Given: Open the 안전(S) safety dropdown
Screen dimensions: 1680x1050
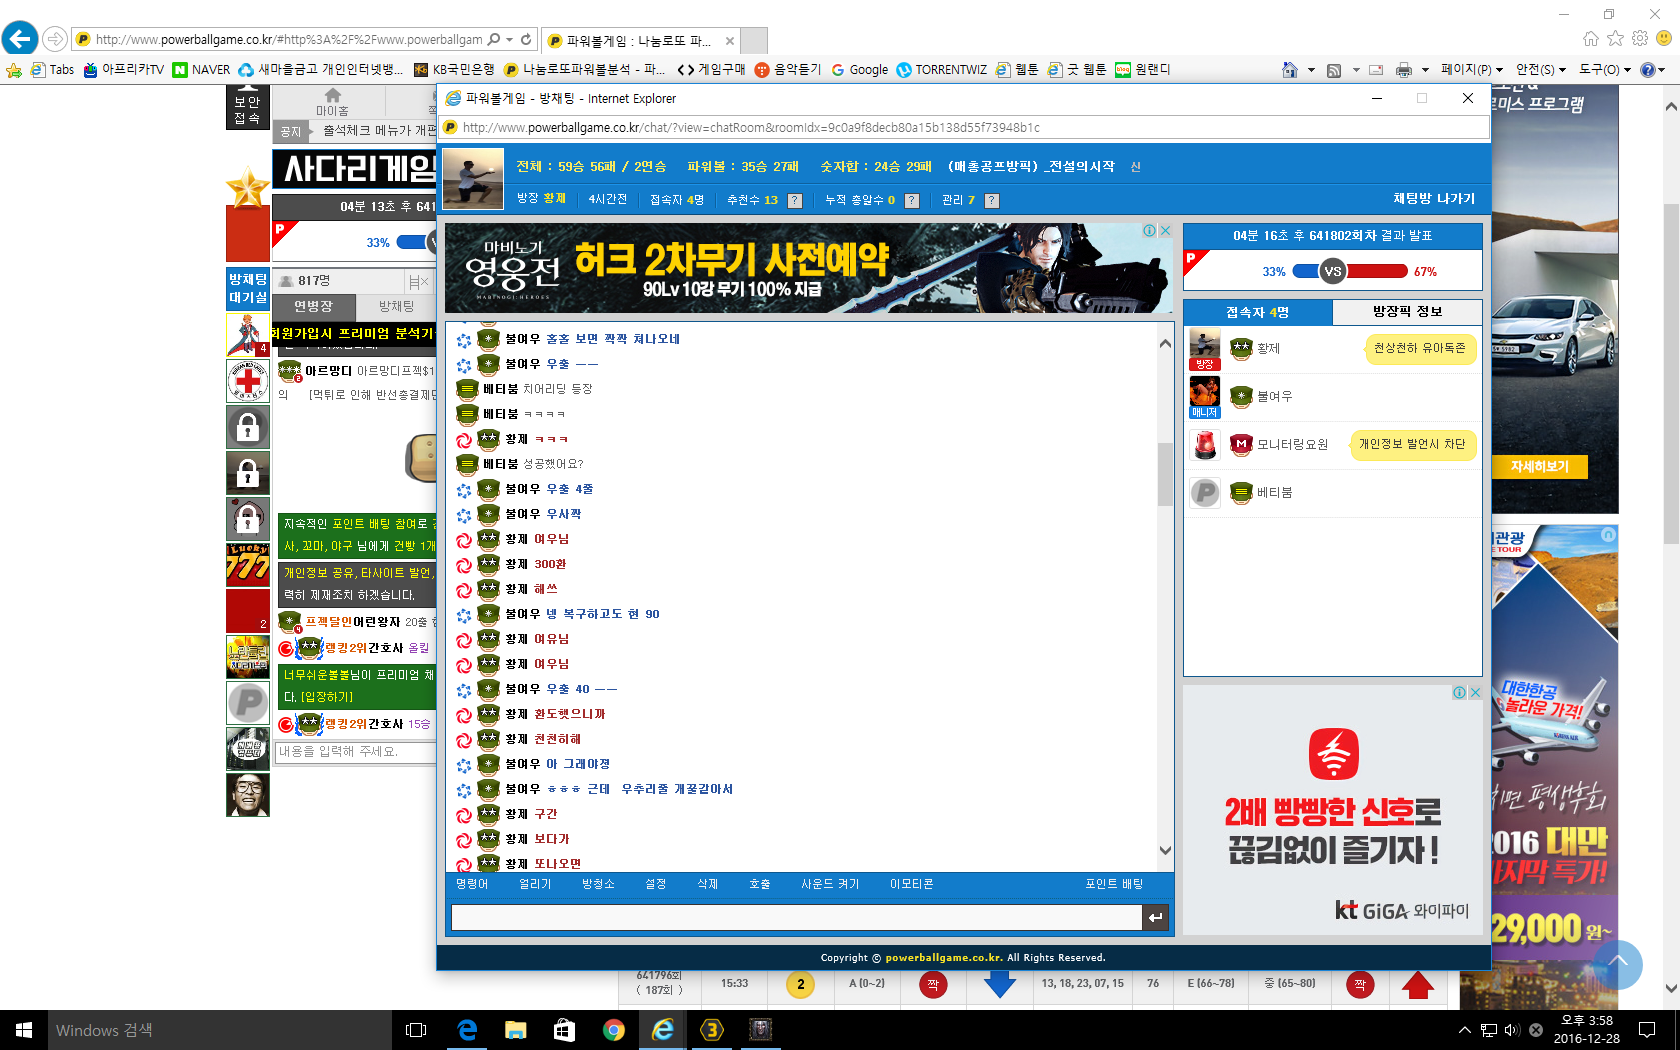Looking at the screenshot, I should [1540, 69].
